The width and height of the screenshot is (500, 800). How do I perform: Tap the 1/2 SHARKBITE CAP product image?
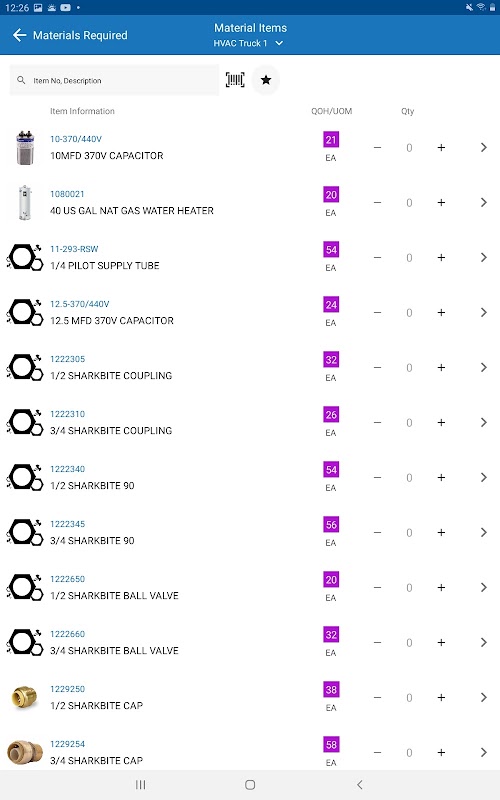point(24,697)
